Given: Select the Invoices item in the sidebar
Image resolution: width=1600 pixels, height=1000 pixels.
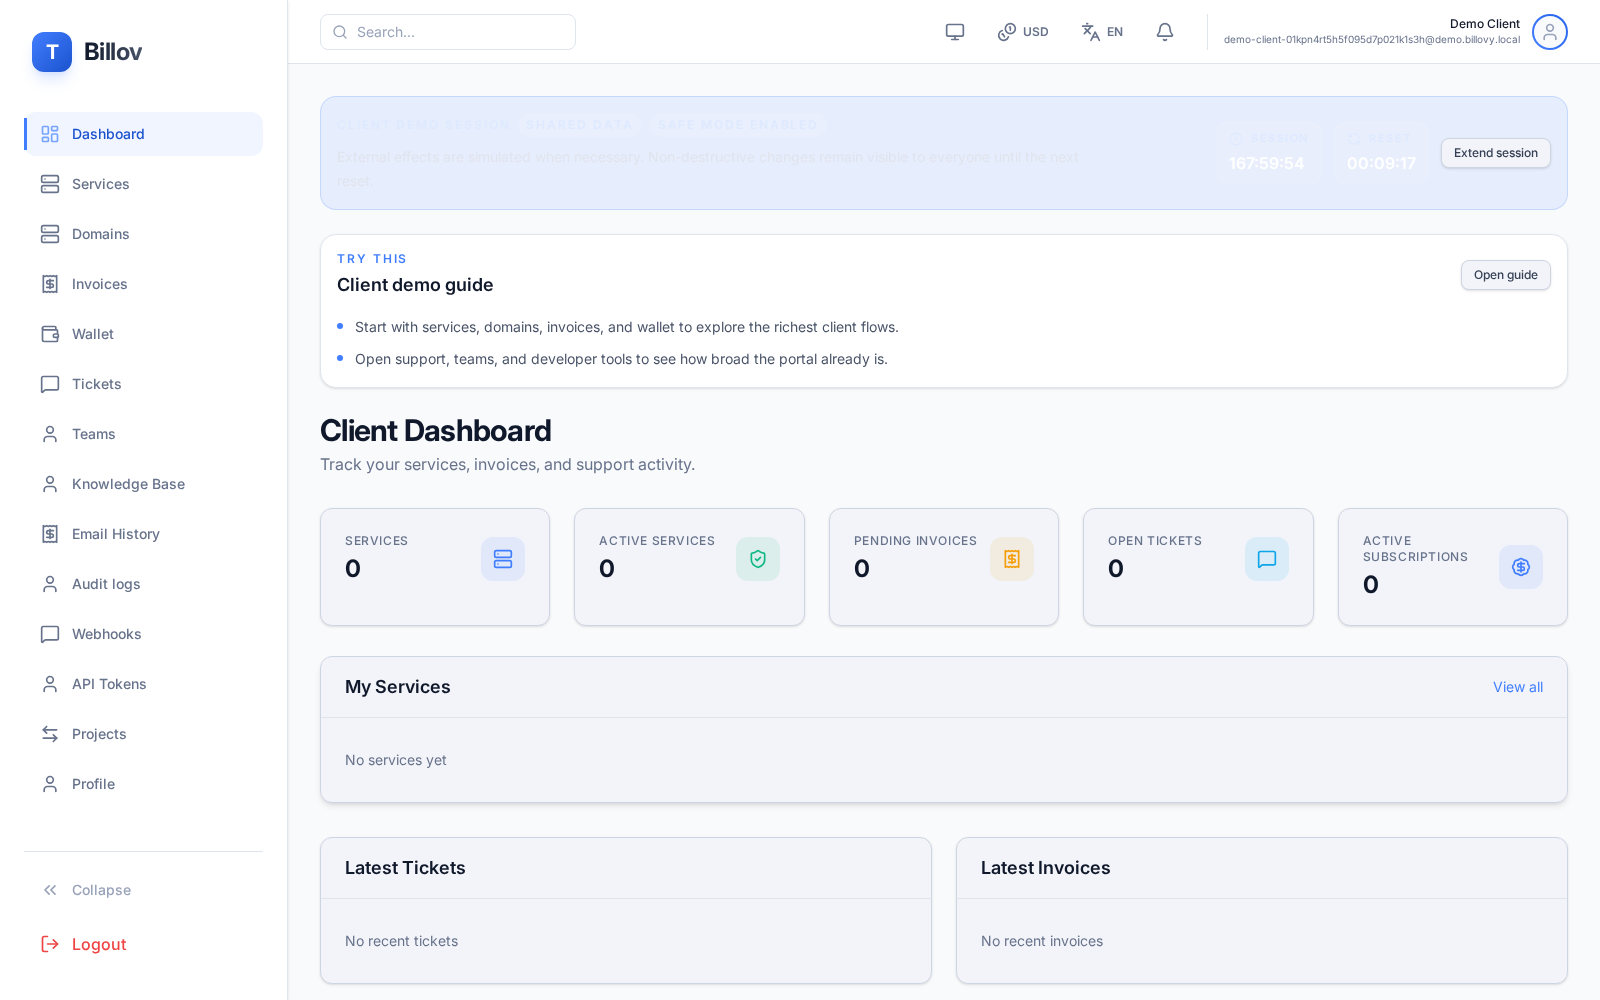Looking at the screenshot, I should tap(99, 284).
